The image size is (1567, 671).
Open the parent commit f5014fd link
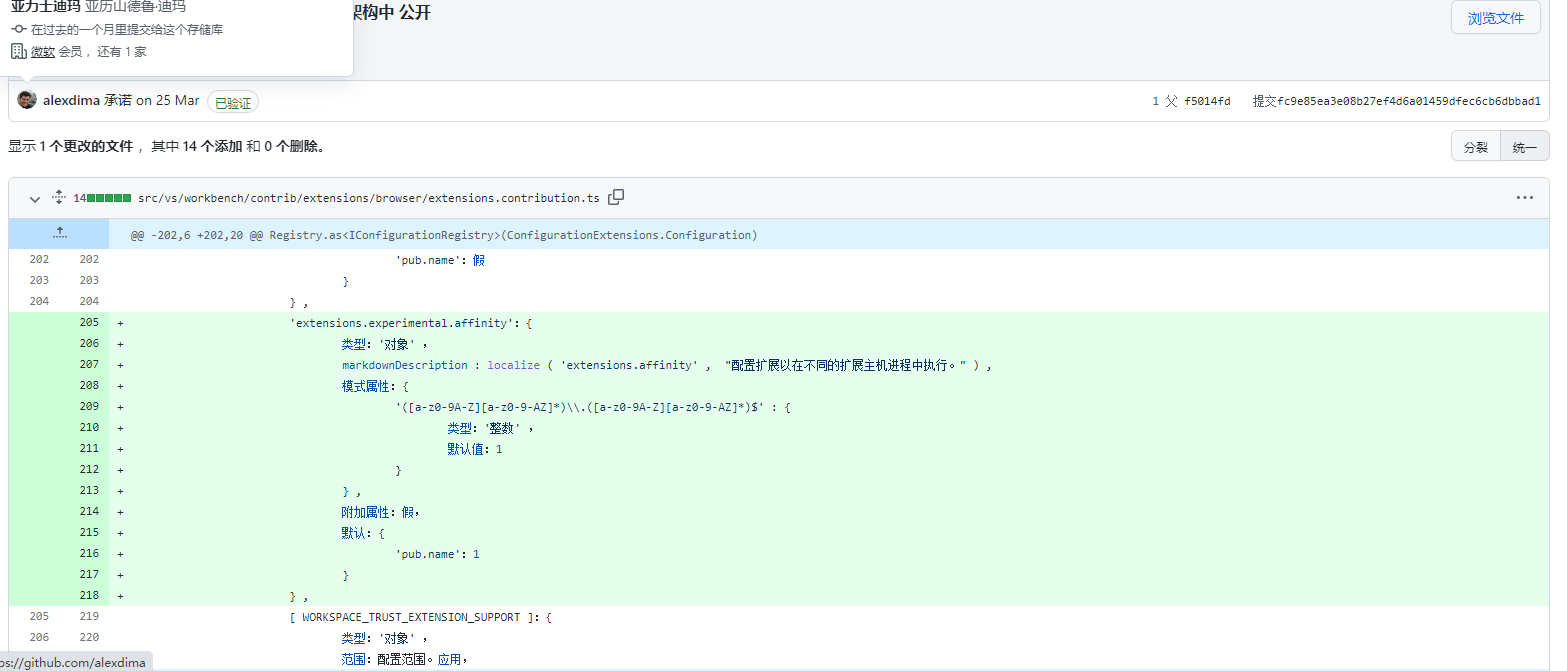(x=1207, y=101)
